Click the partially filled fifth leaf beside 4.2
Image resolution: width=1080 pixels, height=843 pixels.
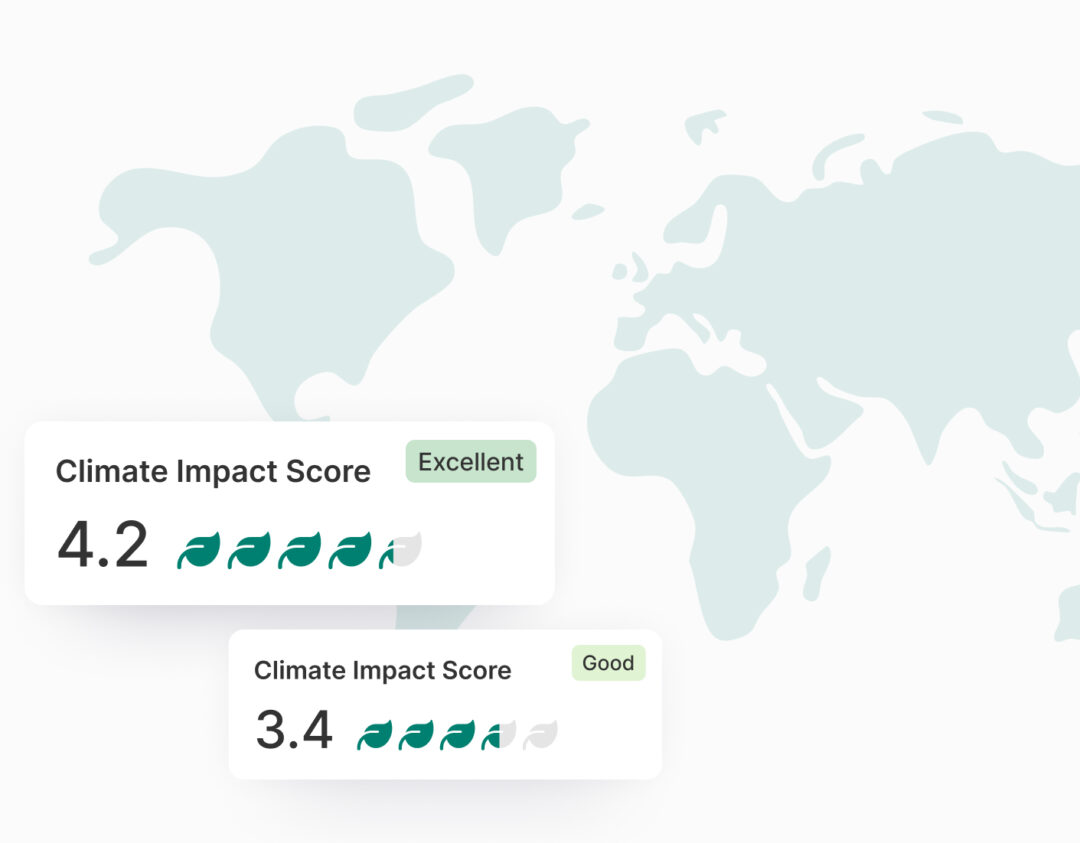[400, 550]
